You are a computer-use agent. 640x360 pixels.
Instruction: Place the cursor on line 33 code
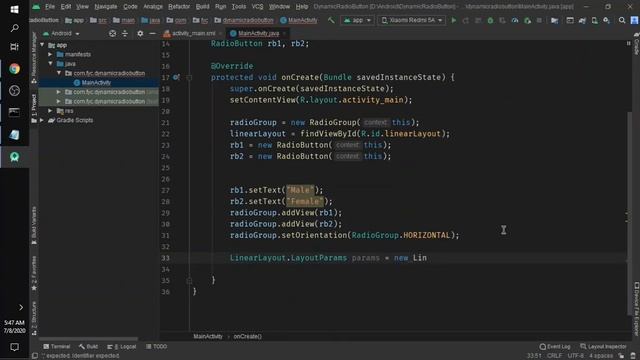(x=328, y=258)
